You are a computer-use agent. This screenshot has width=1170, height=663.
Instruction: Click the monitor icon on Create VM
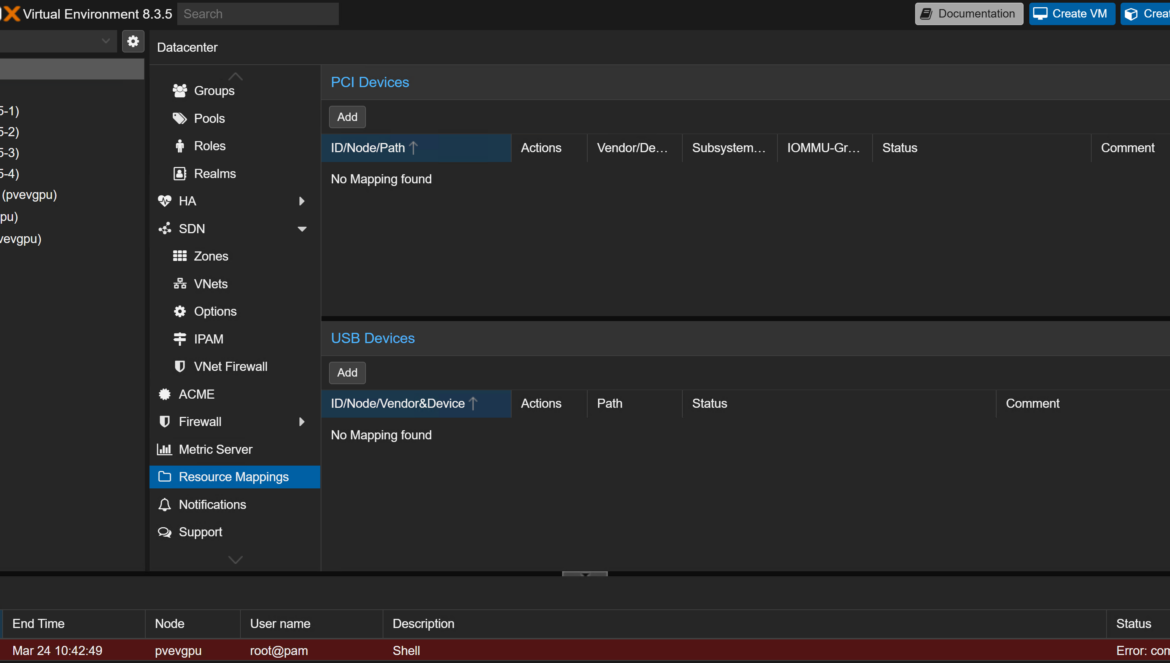coord(1040,14)
